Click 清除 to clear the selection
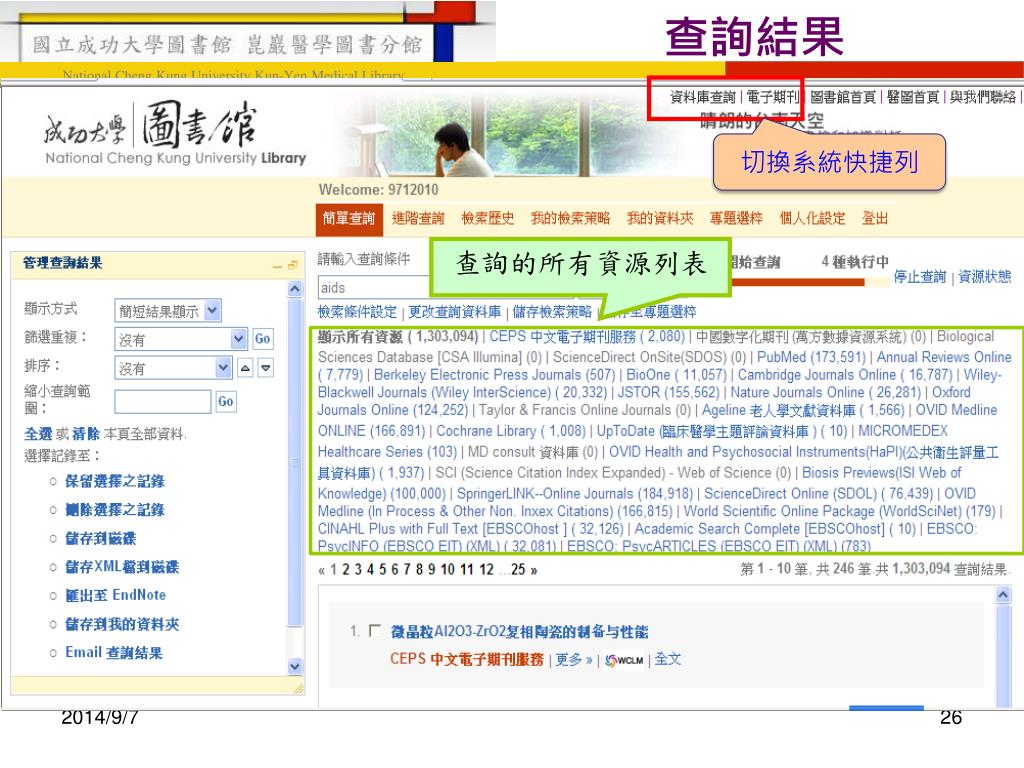The image size is (1024, 768). coord(86,434)
